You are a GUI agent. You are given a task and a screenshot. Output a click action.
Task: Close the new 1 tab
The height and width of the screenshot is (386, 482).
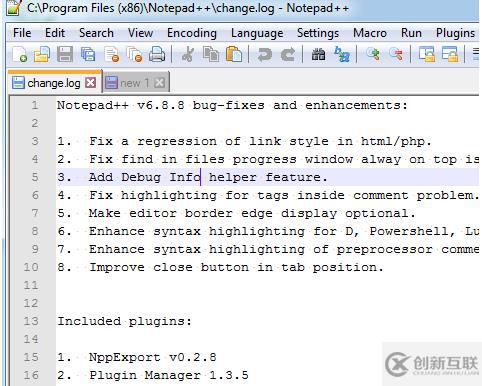160,82
